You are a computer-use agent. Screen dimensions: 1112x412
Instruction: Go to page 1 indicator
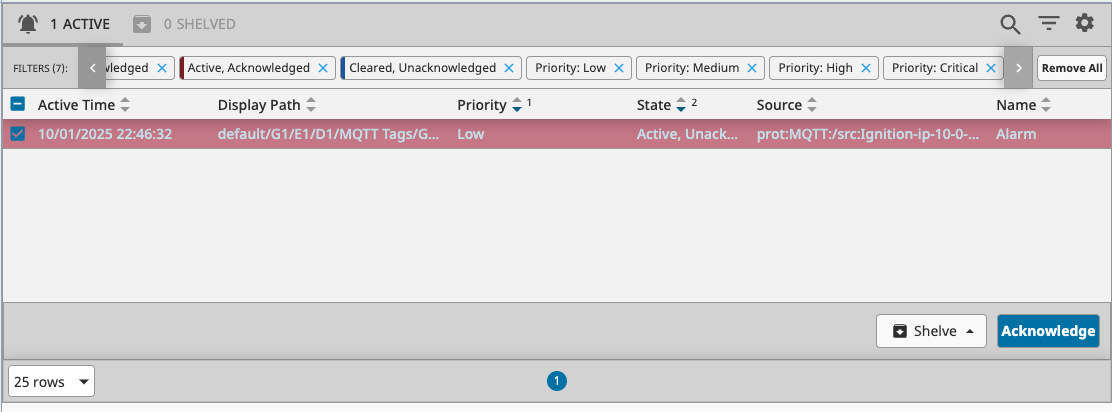pos(557,381)
